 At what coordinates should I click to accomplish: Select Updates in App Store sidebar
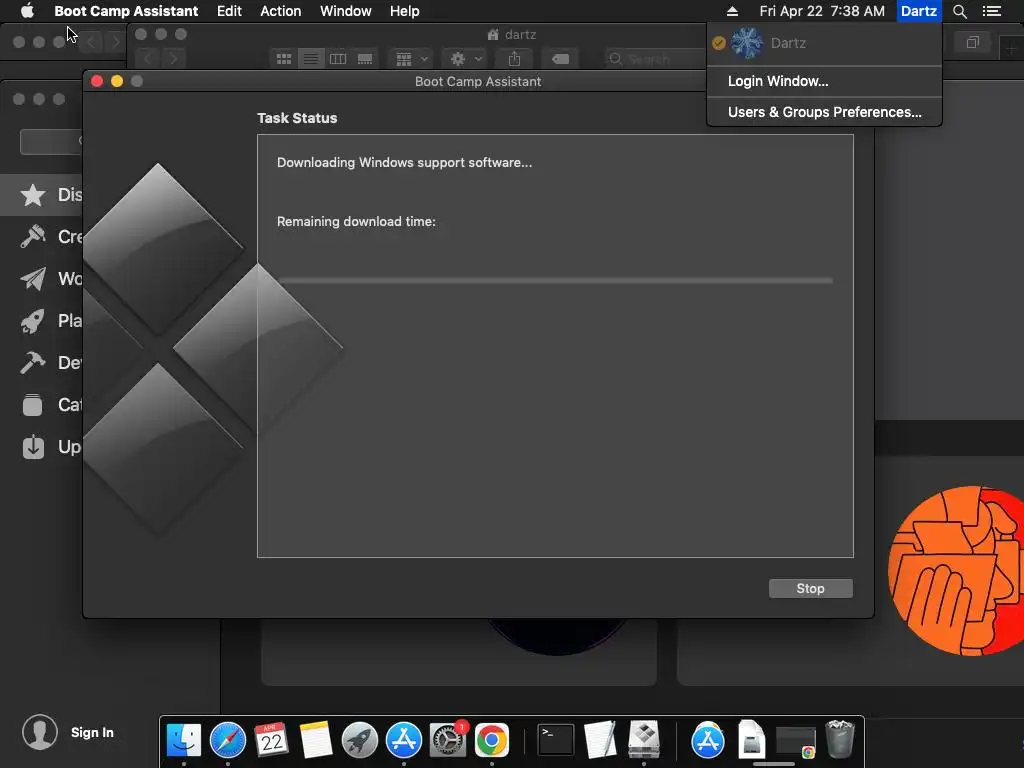pyautogui.click(x=33, y=447)
